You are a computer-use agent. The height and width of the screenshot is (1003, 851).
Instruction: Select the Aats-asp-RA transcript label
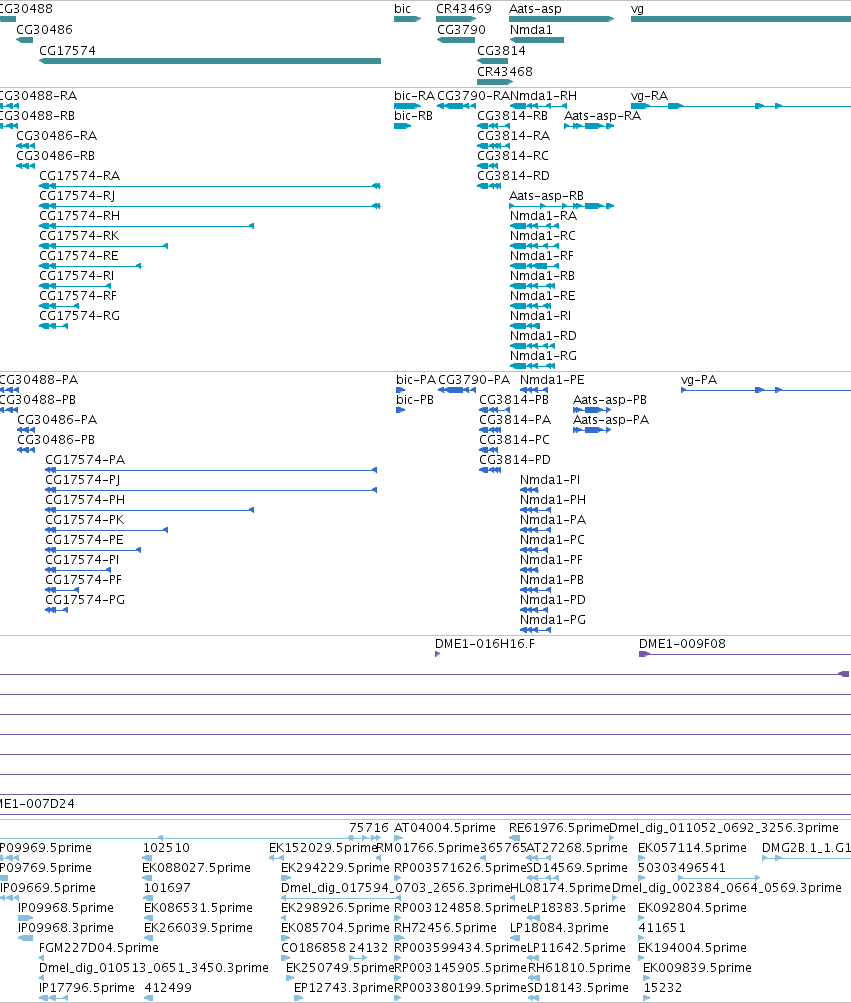coord(602,116)
